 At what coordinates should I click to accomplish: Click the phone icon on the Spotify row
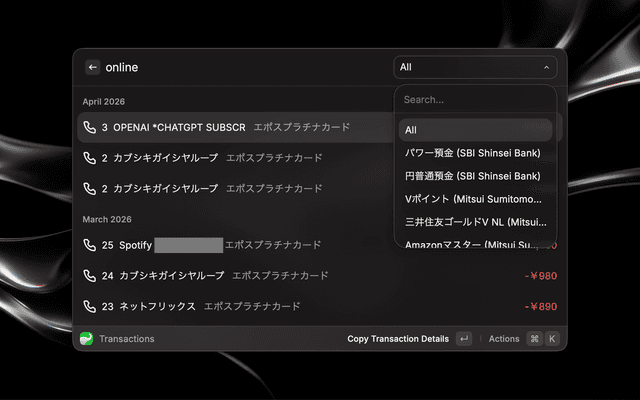90,245
